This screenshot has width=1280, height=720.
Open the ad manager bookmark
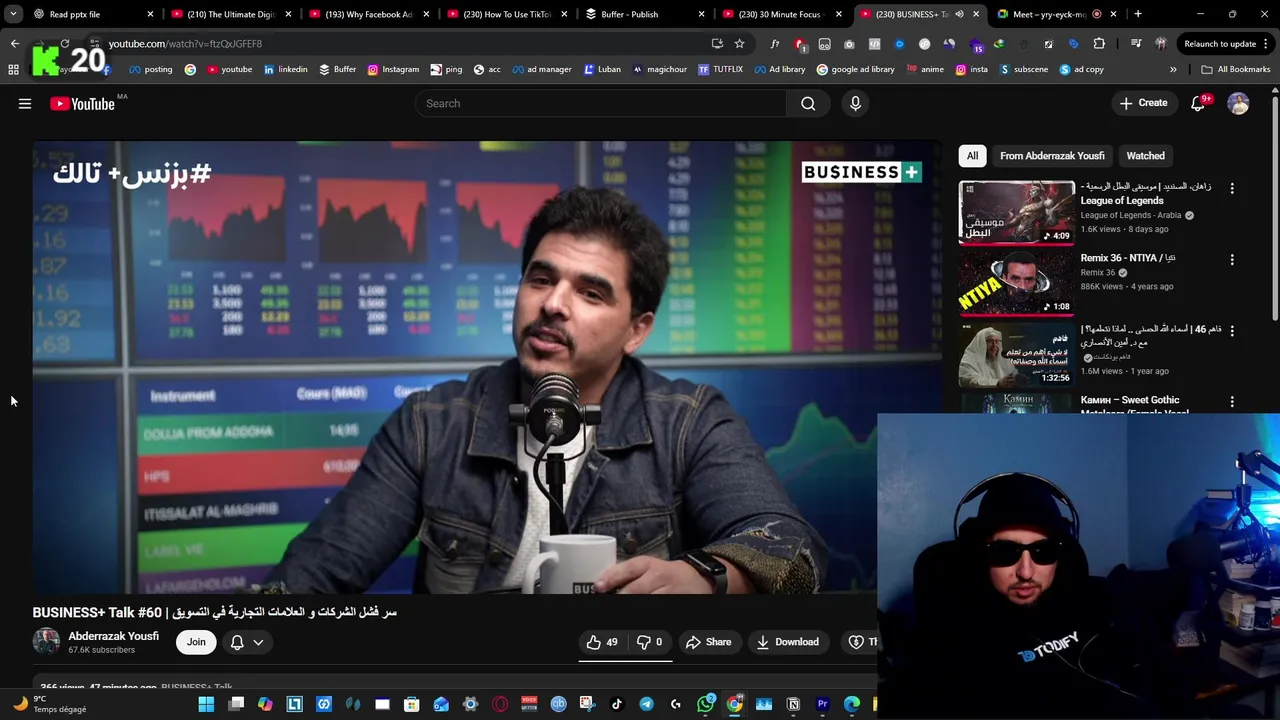541,69
